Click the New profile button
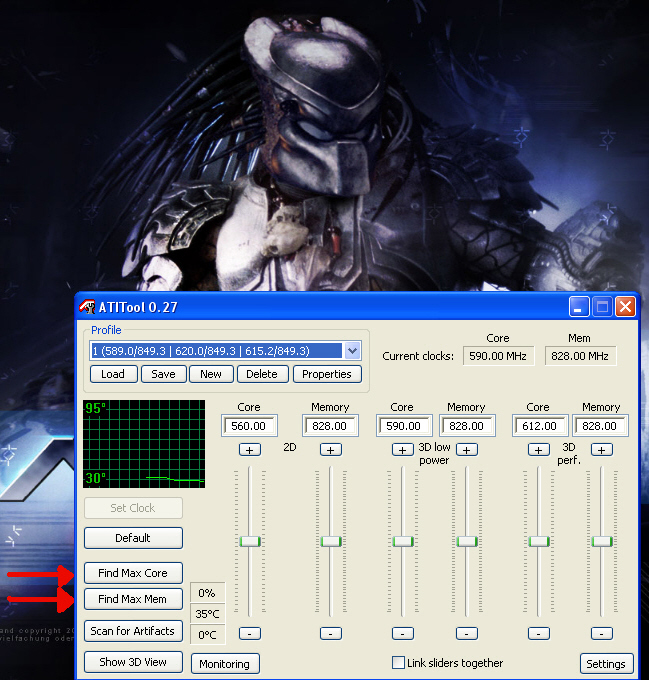Image resolution: width=649 pixels, height=680 pixels. (x=211, y=374)
